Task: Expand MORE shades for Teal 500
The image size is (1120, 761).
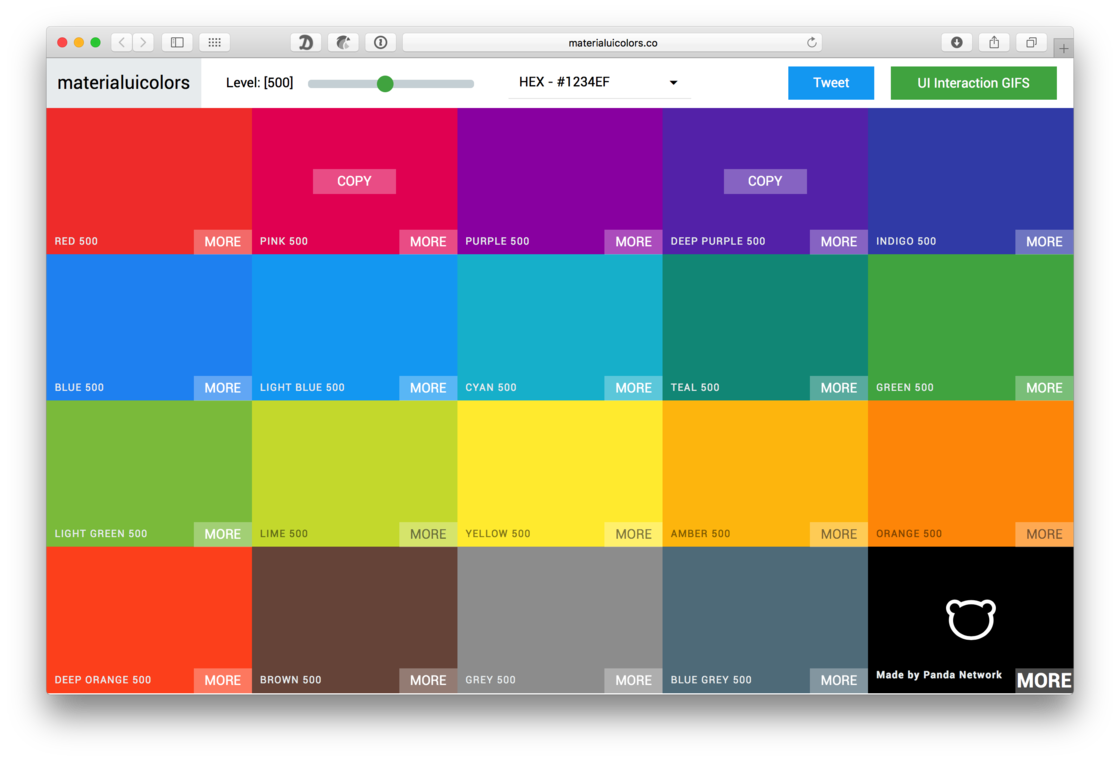Action: [x=839, y=387]
